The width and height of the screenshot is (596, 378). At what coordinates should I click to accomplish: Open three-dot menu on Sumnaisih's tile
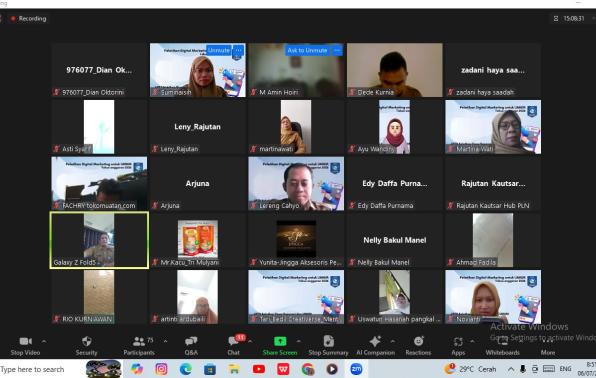click(x=238, y=50)
